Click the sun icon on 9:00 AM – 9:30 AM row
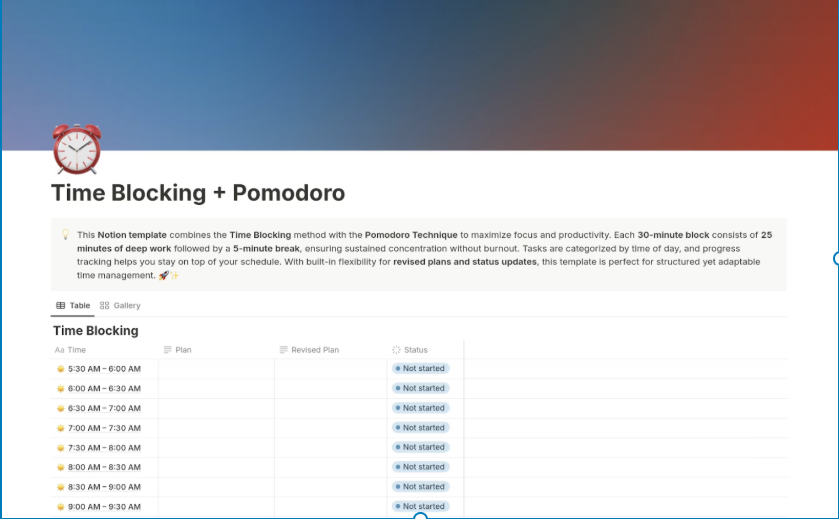The width and height of the screenshot is (839, 519). click(60, 507)
